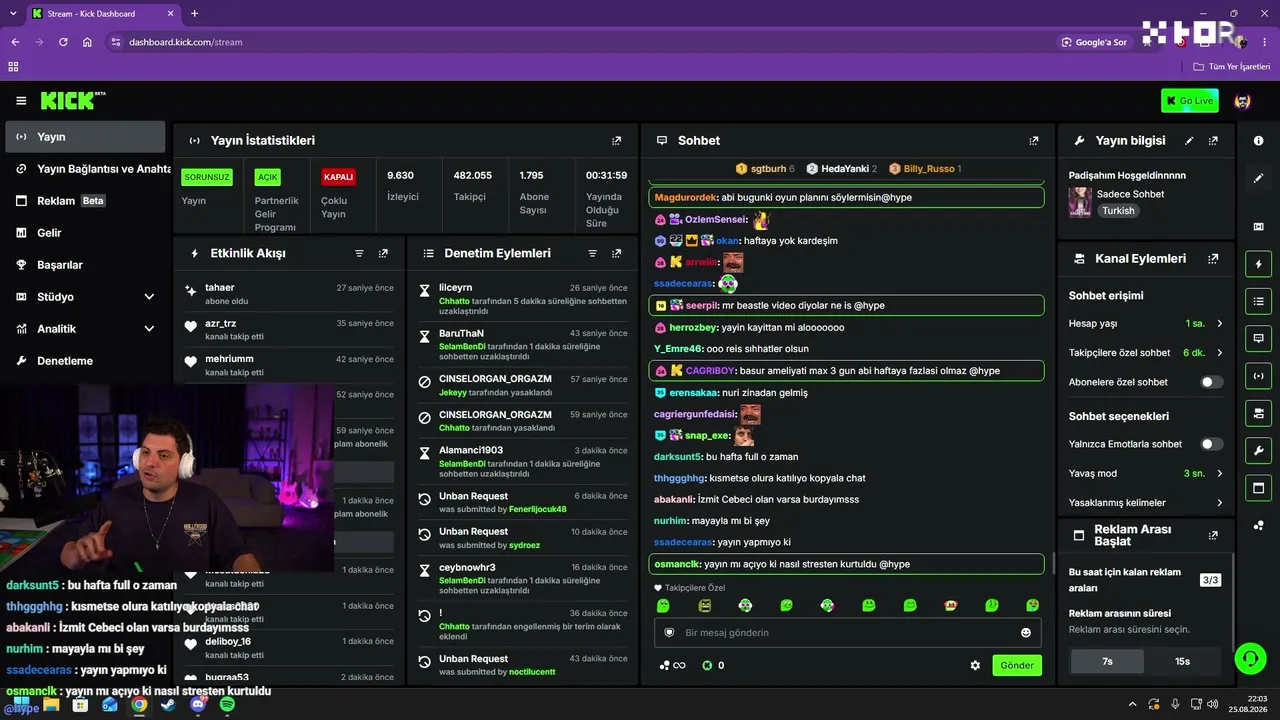Open Yavaş mod setting chevron
Viewport: 1280px width, 720px height.
[1220, 474]
